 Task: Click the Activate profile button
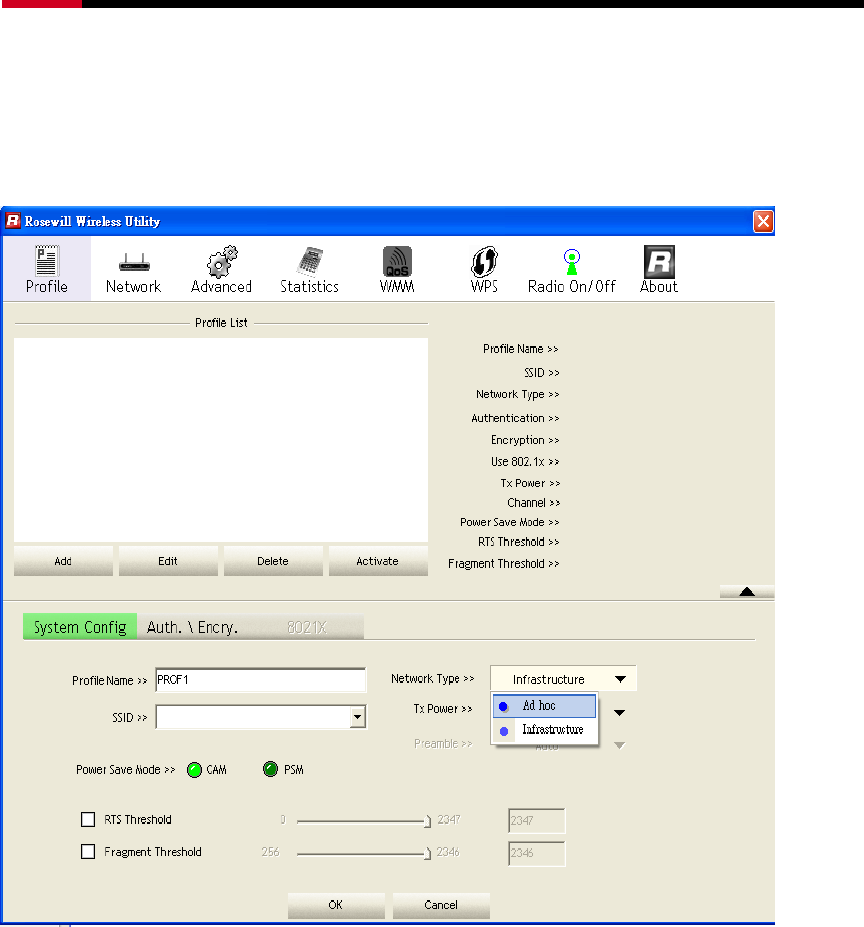click(x=378, y=561)
